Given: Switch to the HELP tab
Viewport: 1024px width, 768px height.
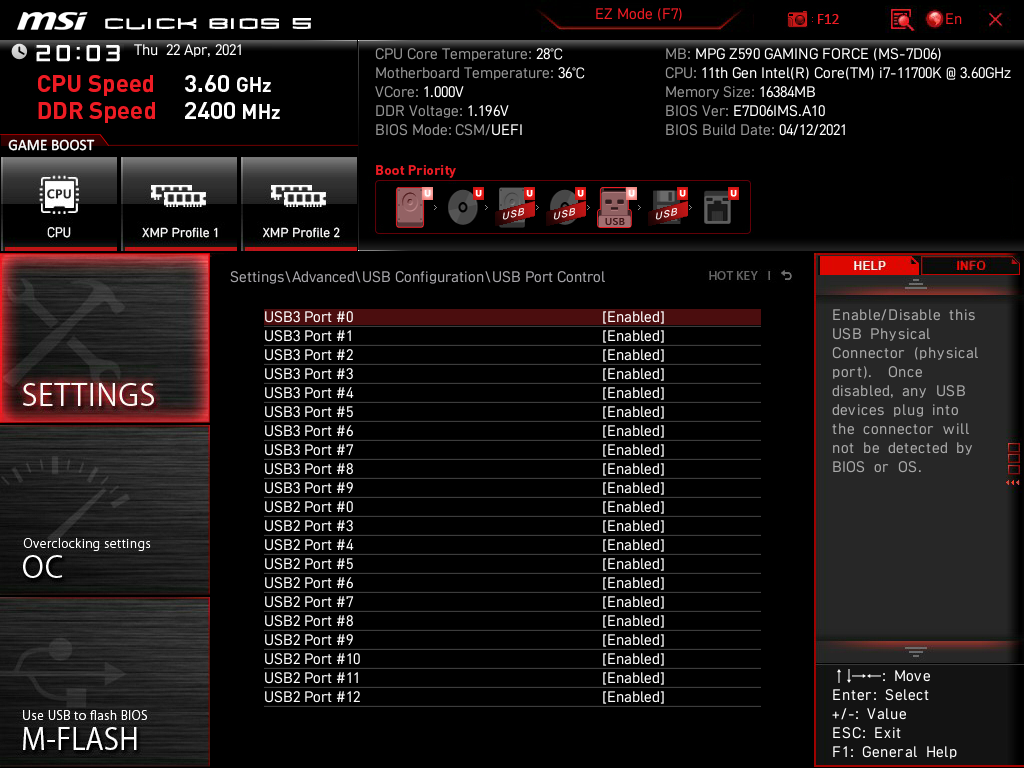Looking at the screenshot, I should 869,266.
